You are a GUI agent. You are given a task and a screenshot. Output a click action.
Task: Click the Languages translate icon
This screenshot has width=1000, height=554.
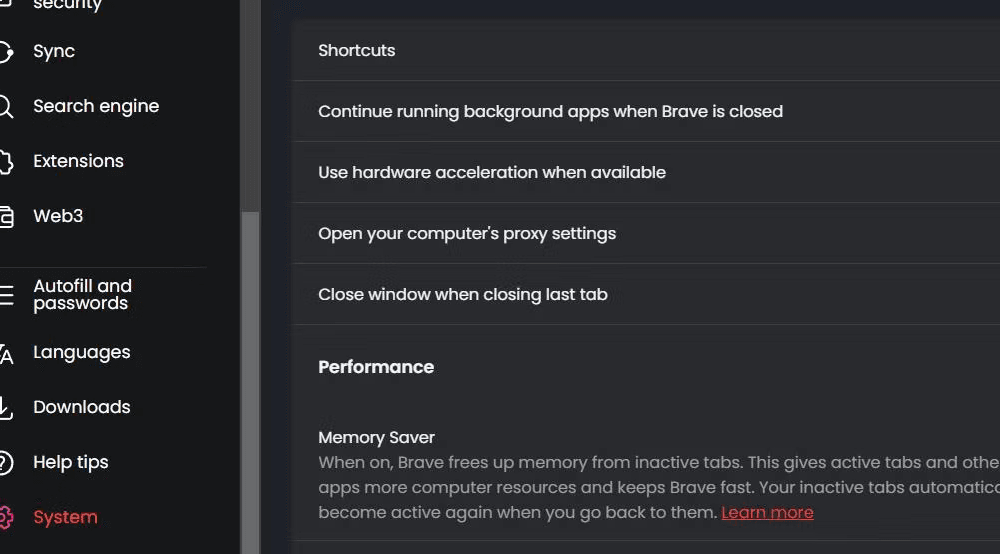[6, 353]
